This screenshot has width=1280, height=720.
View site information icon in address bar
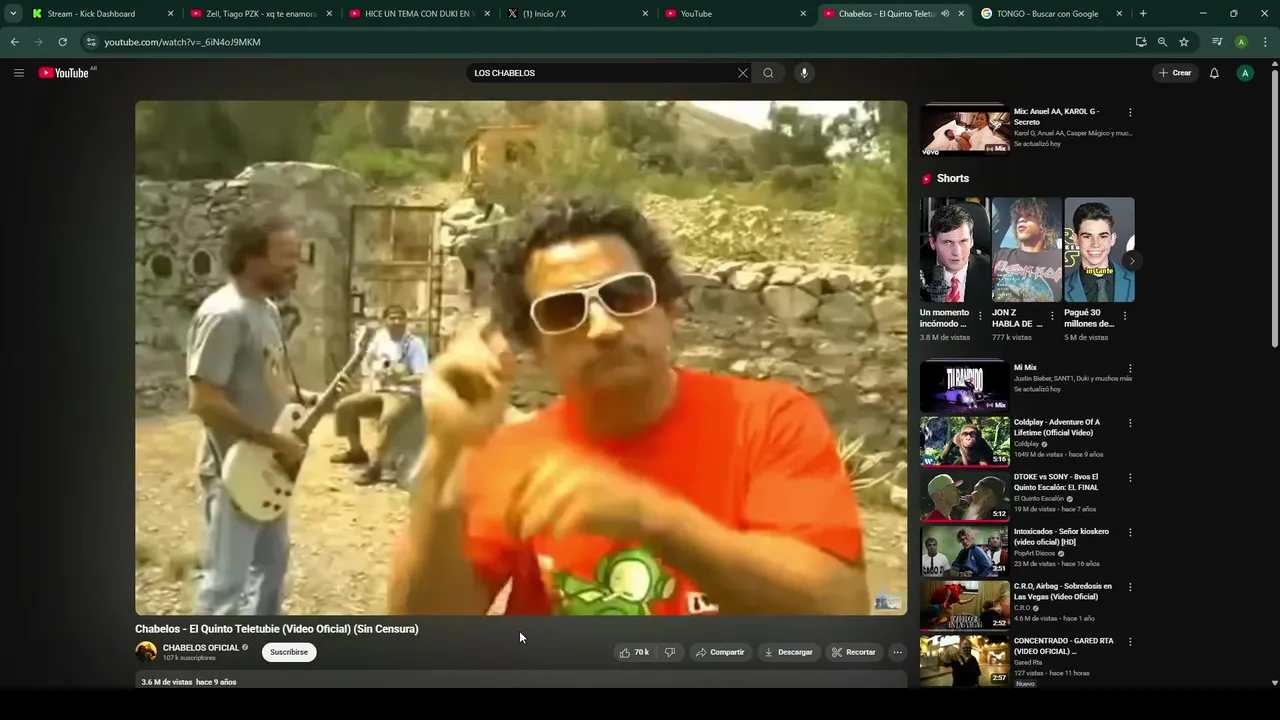click(91, 42)
